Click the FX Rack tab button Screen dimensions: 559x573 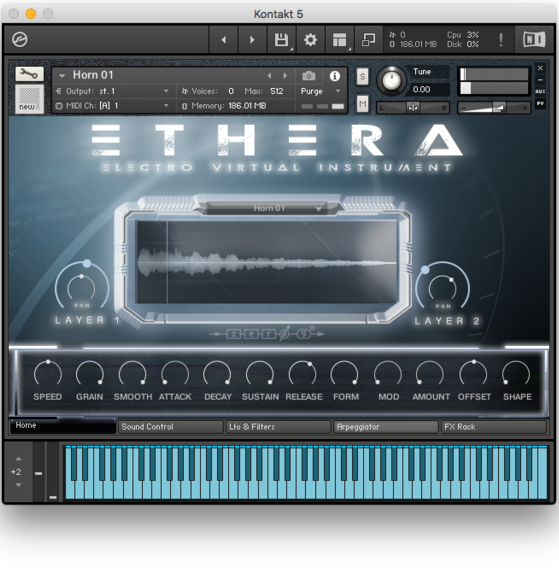[494, 427]
